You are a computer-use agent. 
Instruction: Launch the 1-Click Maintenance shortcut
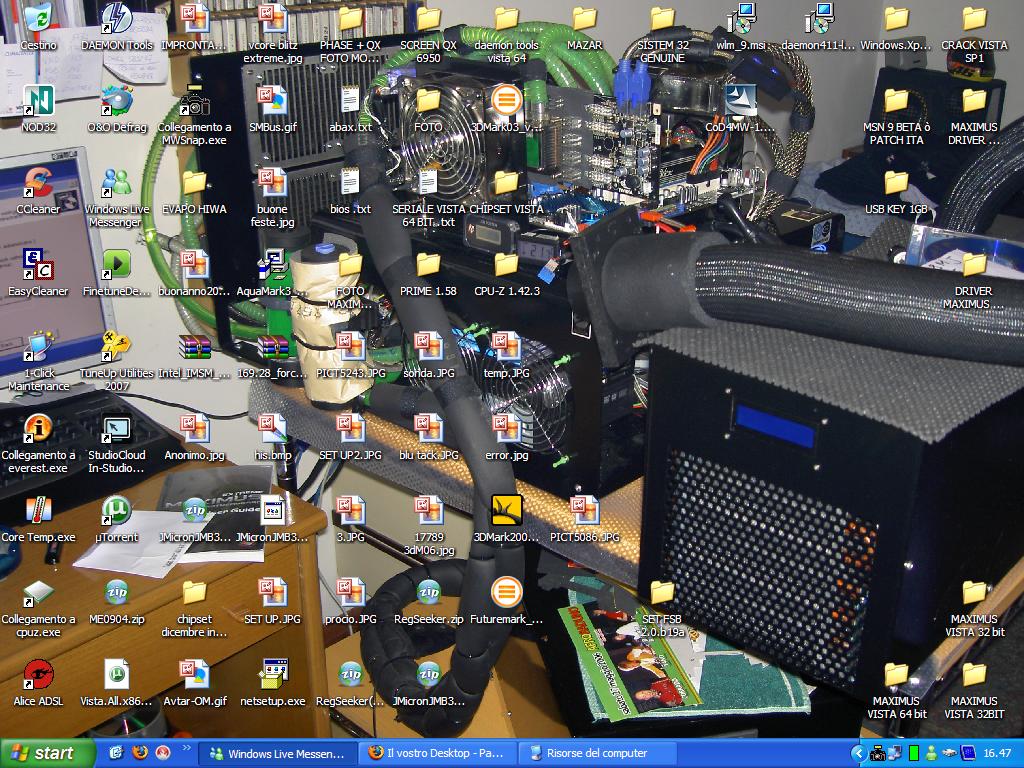(39, 346)
